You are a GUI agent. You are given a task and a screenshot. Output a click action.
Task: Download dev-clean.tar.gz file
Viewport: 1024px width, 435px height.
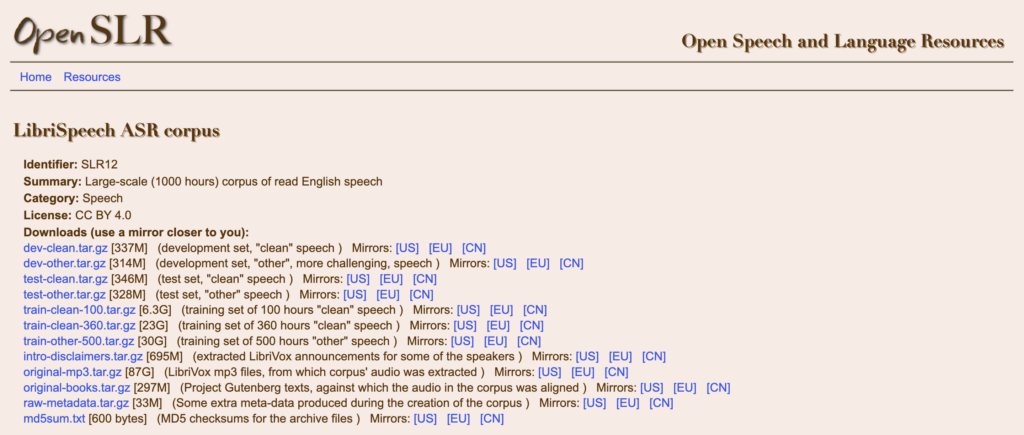(65, 248)
